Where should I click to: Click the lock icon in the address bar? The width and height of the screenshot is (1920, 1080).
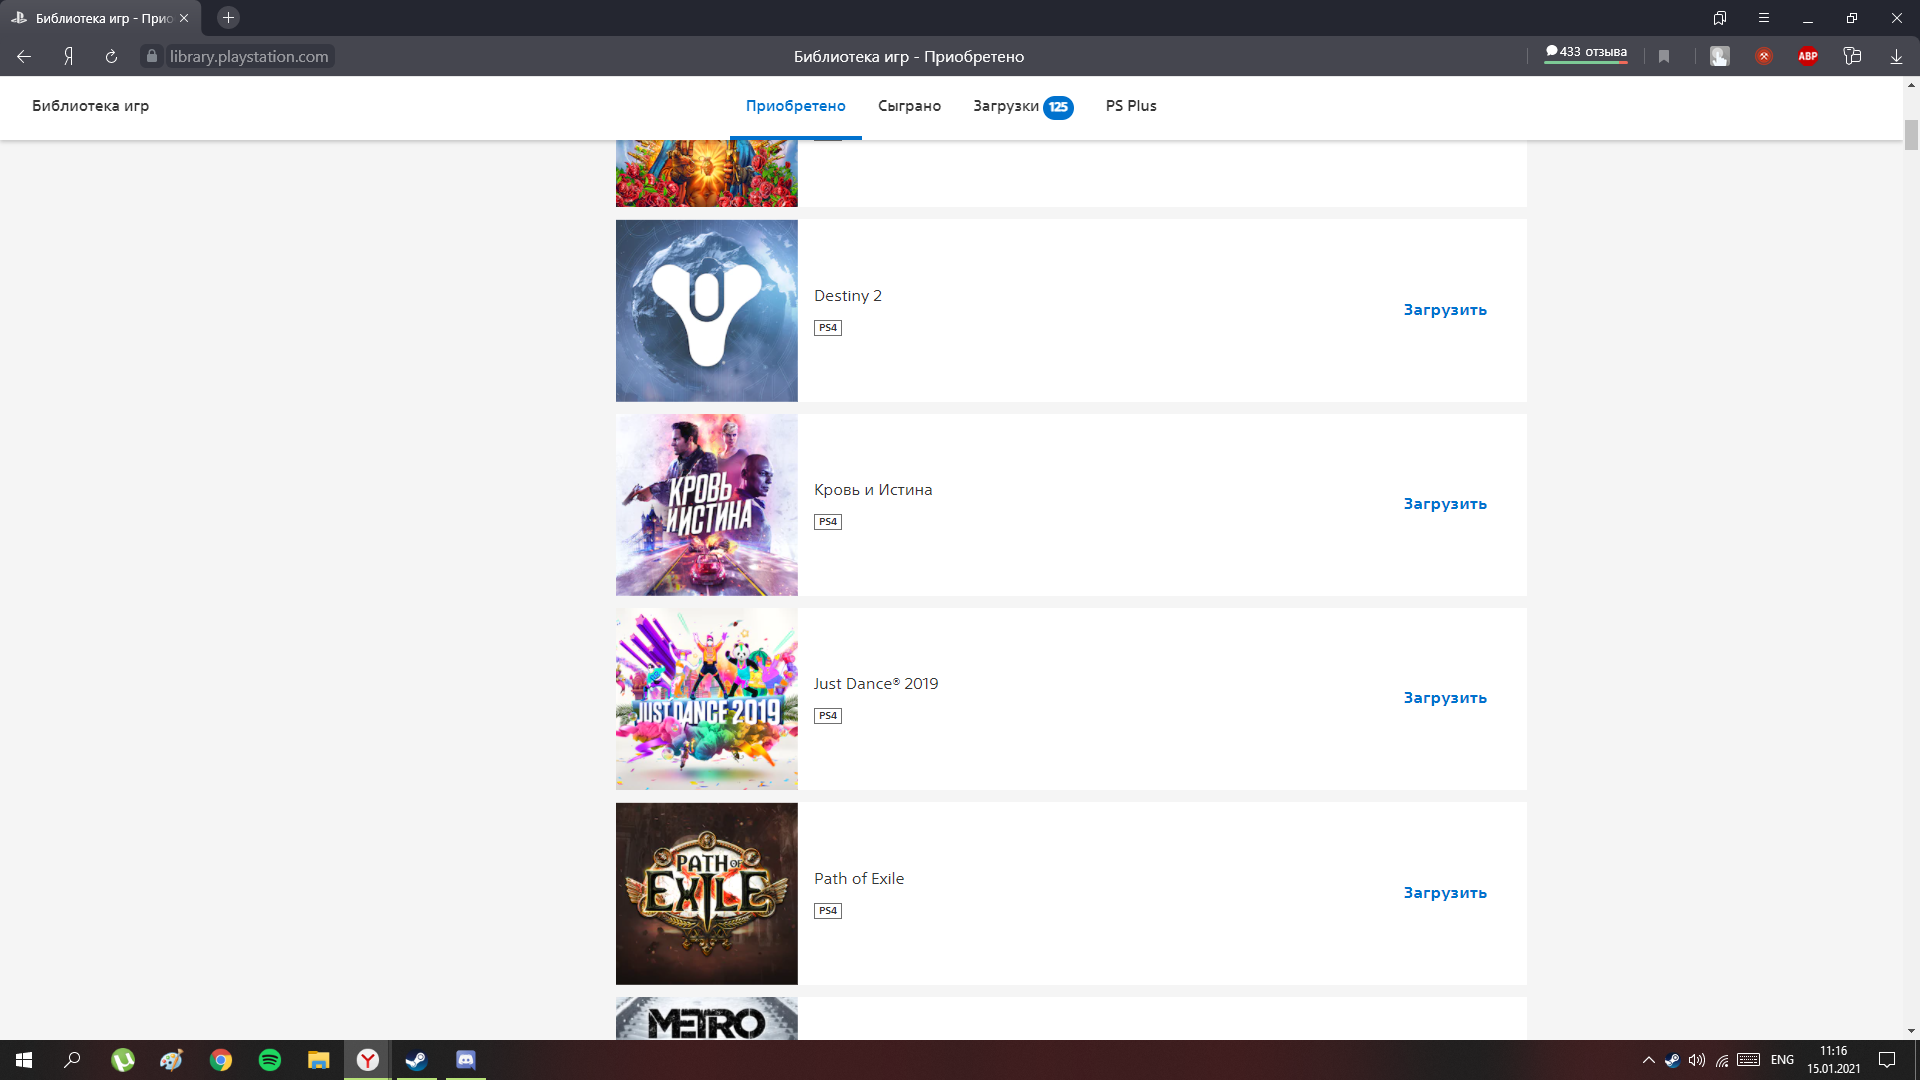(152, 56)
